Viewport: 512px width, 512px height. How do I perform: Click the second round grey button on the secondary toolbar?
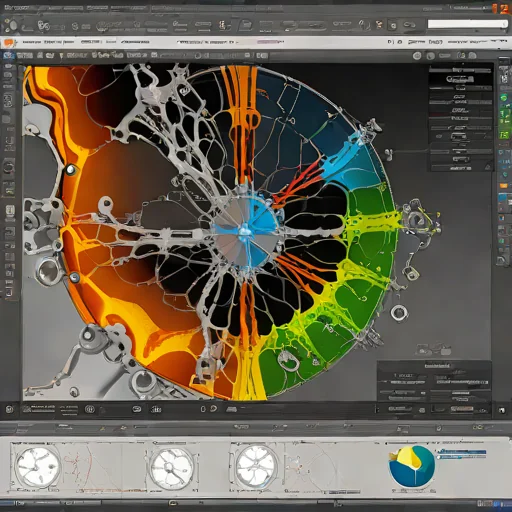(431, 56)
